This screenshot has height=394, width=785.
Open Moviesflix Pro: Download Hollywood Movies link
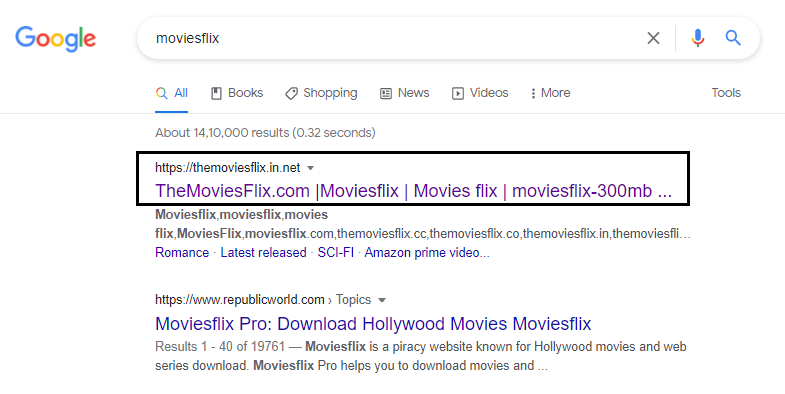point(373,324)
